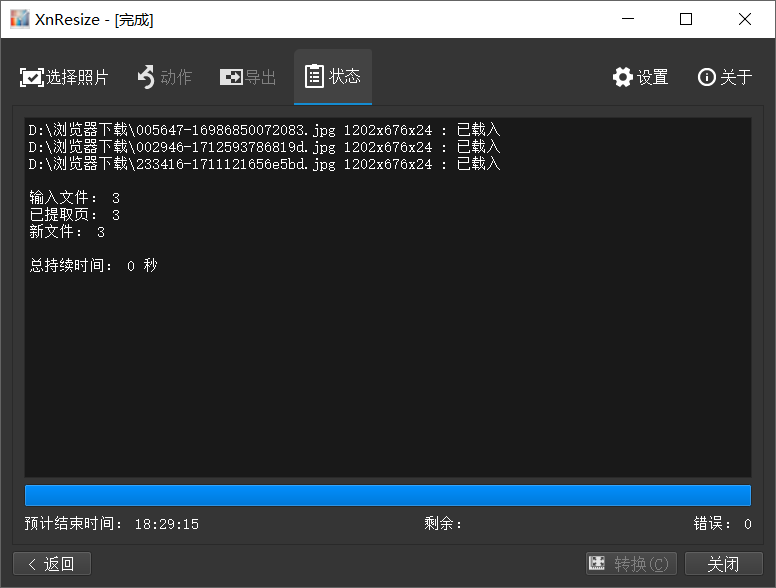
Task: Click the 输入文件: 3 line in log
Action: click(75, 198)
